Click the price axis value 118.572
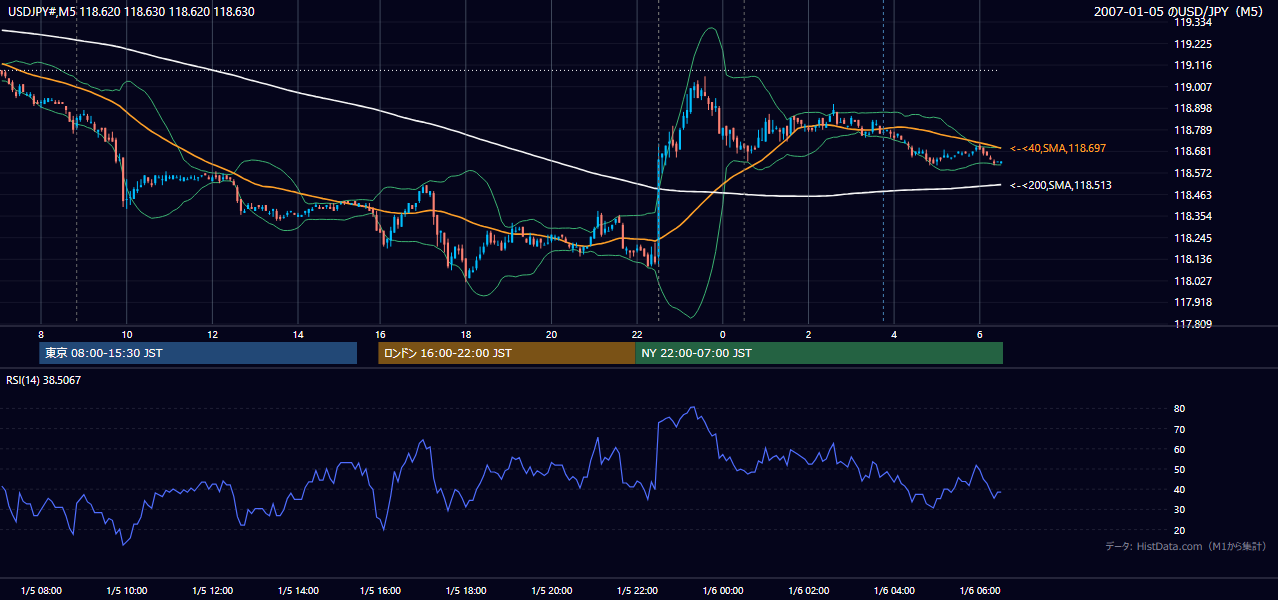Image resolution: width=1278 pixels, height=600 pixels. [1193, 173]
